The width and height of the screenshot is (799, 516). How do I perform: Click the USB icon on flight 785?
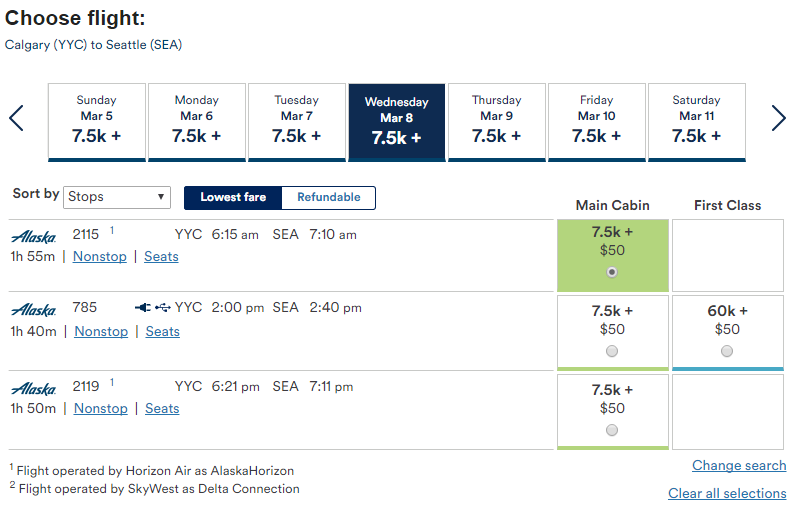(x=163, y=307)
